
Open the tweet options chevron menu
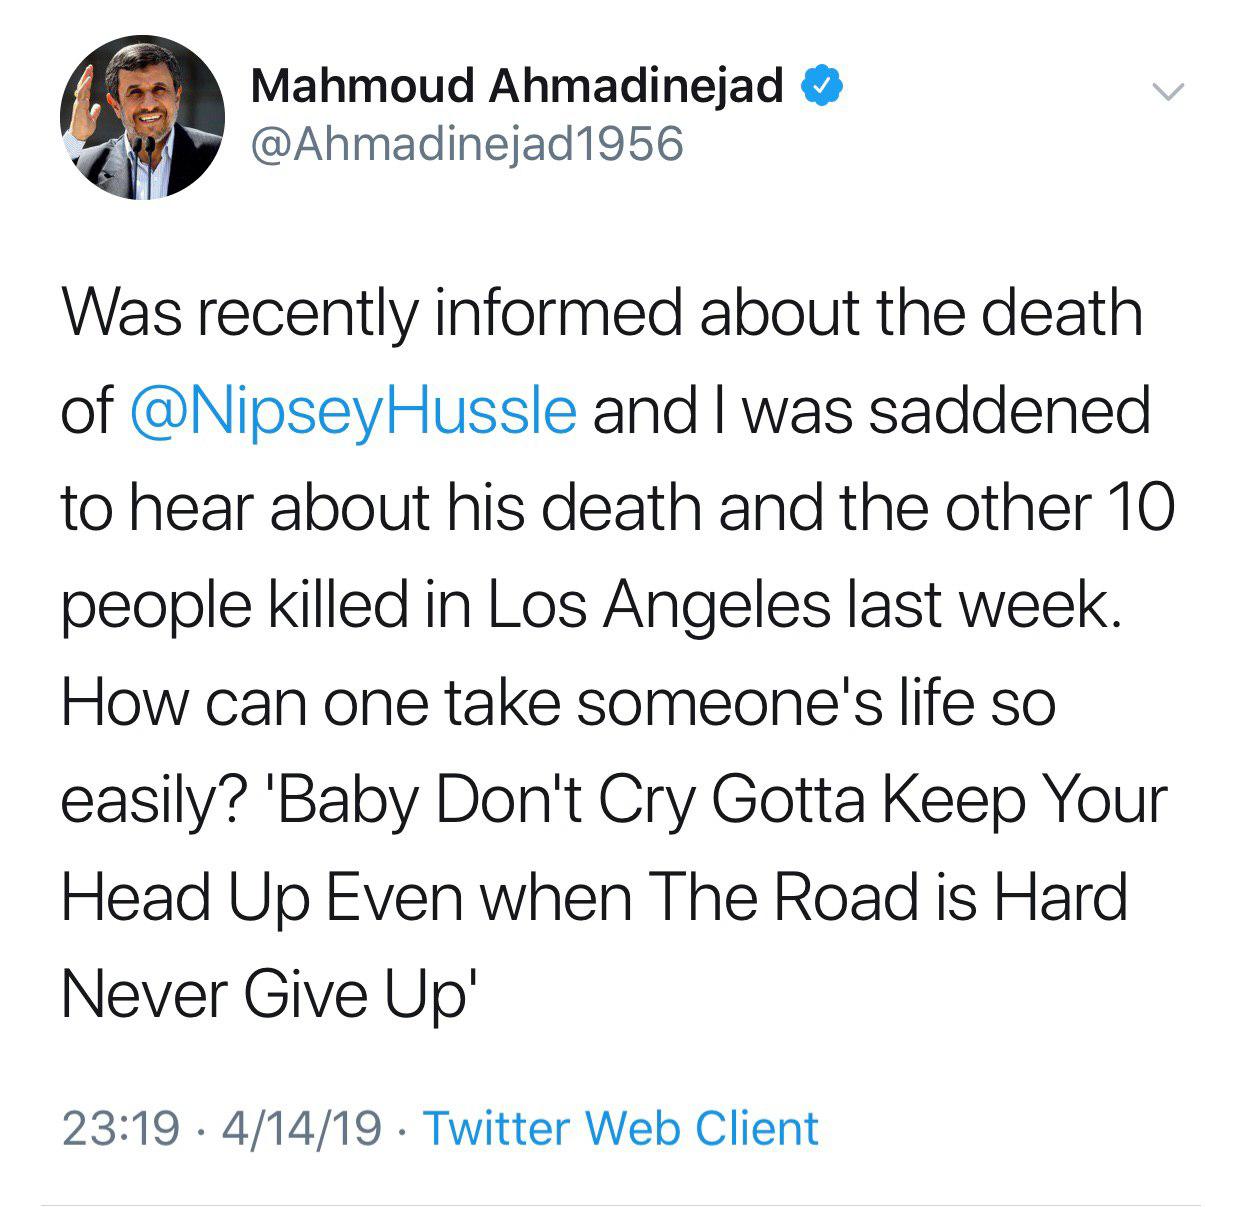(x=1168, y=93)
